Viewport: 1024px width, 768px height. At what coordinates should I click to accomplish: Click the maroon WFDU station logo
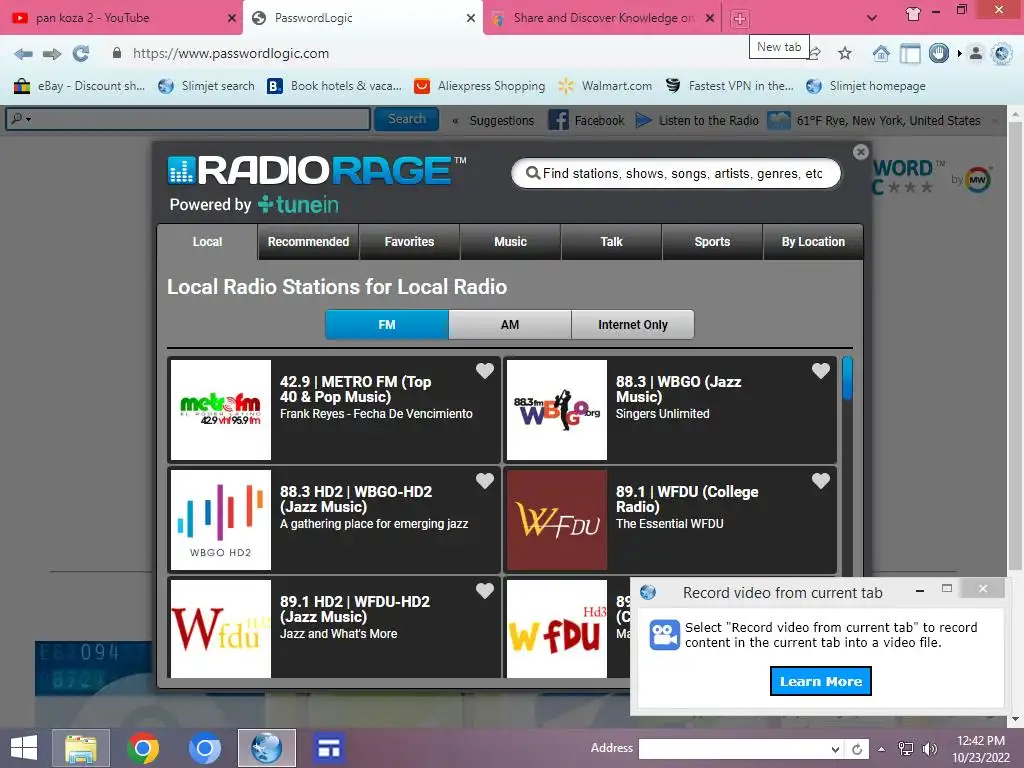tap(557, 520)
